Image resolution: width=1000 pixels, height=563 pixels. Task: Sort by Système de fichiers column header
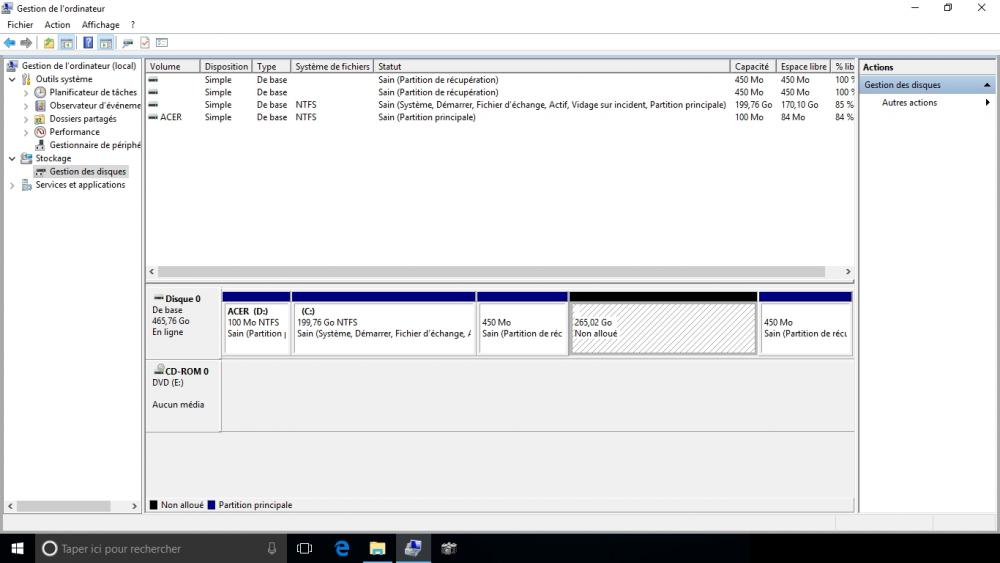pyautogui.click(x=332, y=66)
